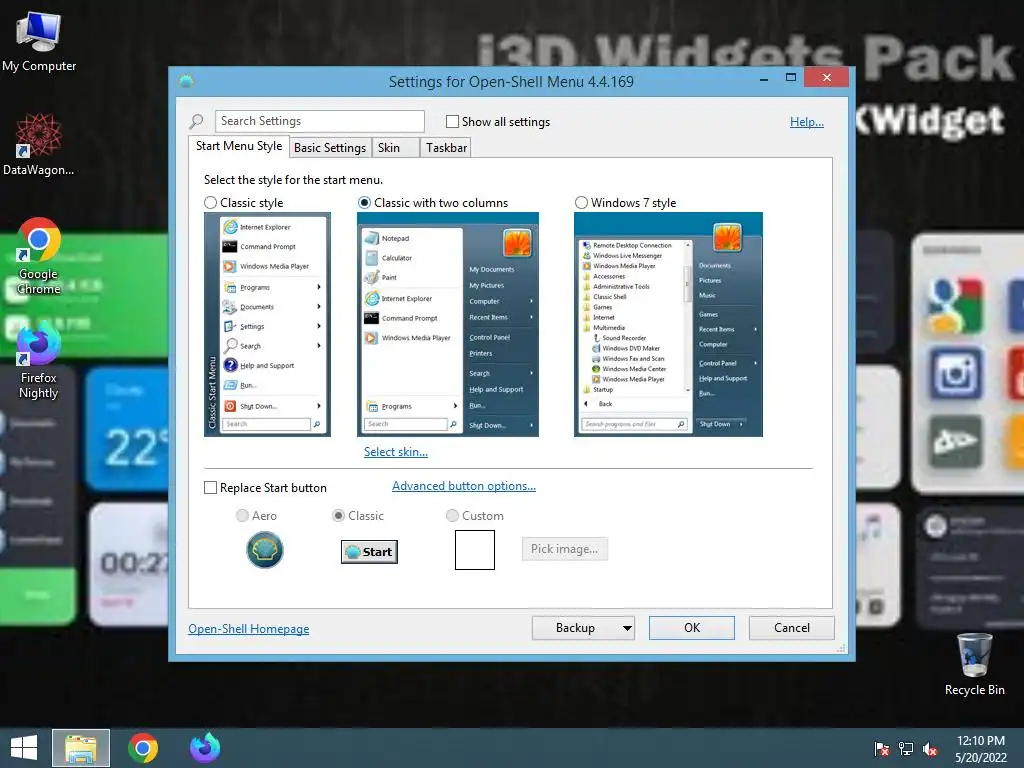
Task: Switch to the Skin tab
Action: coord(394,148)
